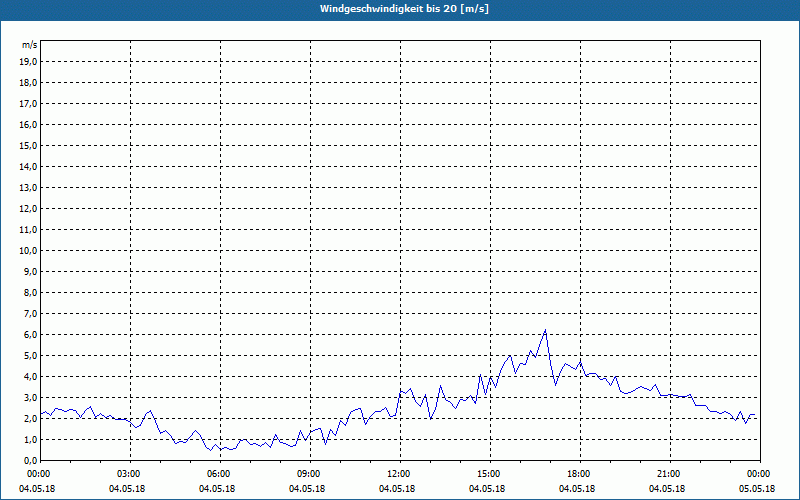Viewport: 800px width, 500px height.
Task: Choose the 15:00 x-axis time label
Action: pyautogui.click(x=487, y=474)
